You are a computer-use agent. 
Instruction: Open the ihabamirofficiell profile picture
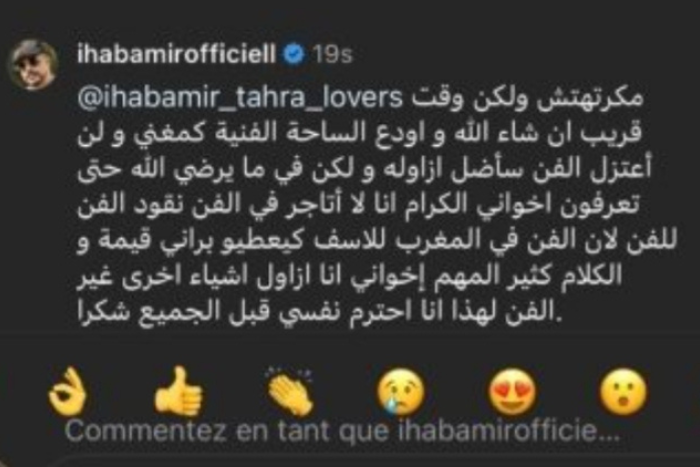pyautogui.click(x=34, y=63)
